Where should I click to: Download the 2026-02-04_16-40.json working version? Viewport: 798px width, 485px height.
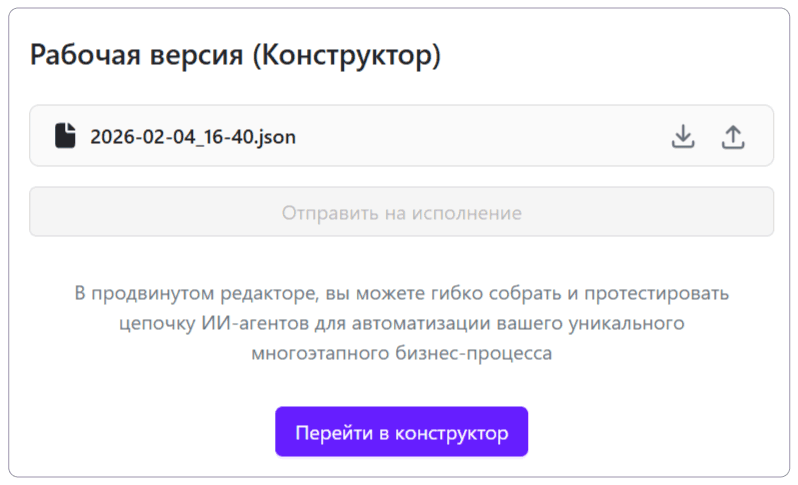pyautogui.click(x=683, y=136)
